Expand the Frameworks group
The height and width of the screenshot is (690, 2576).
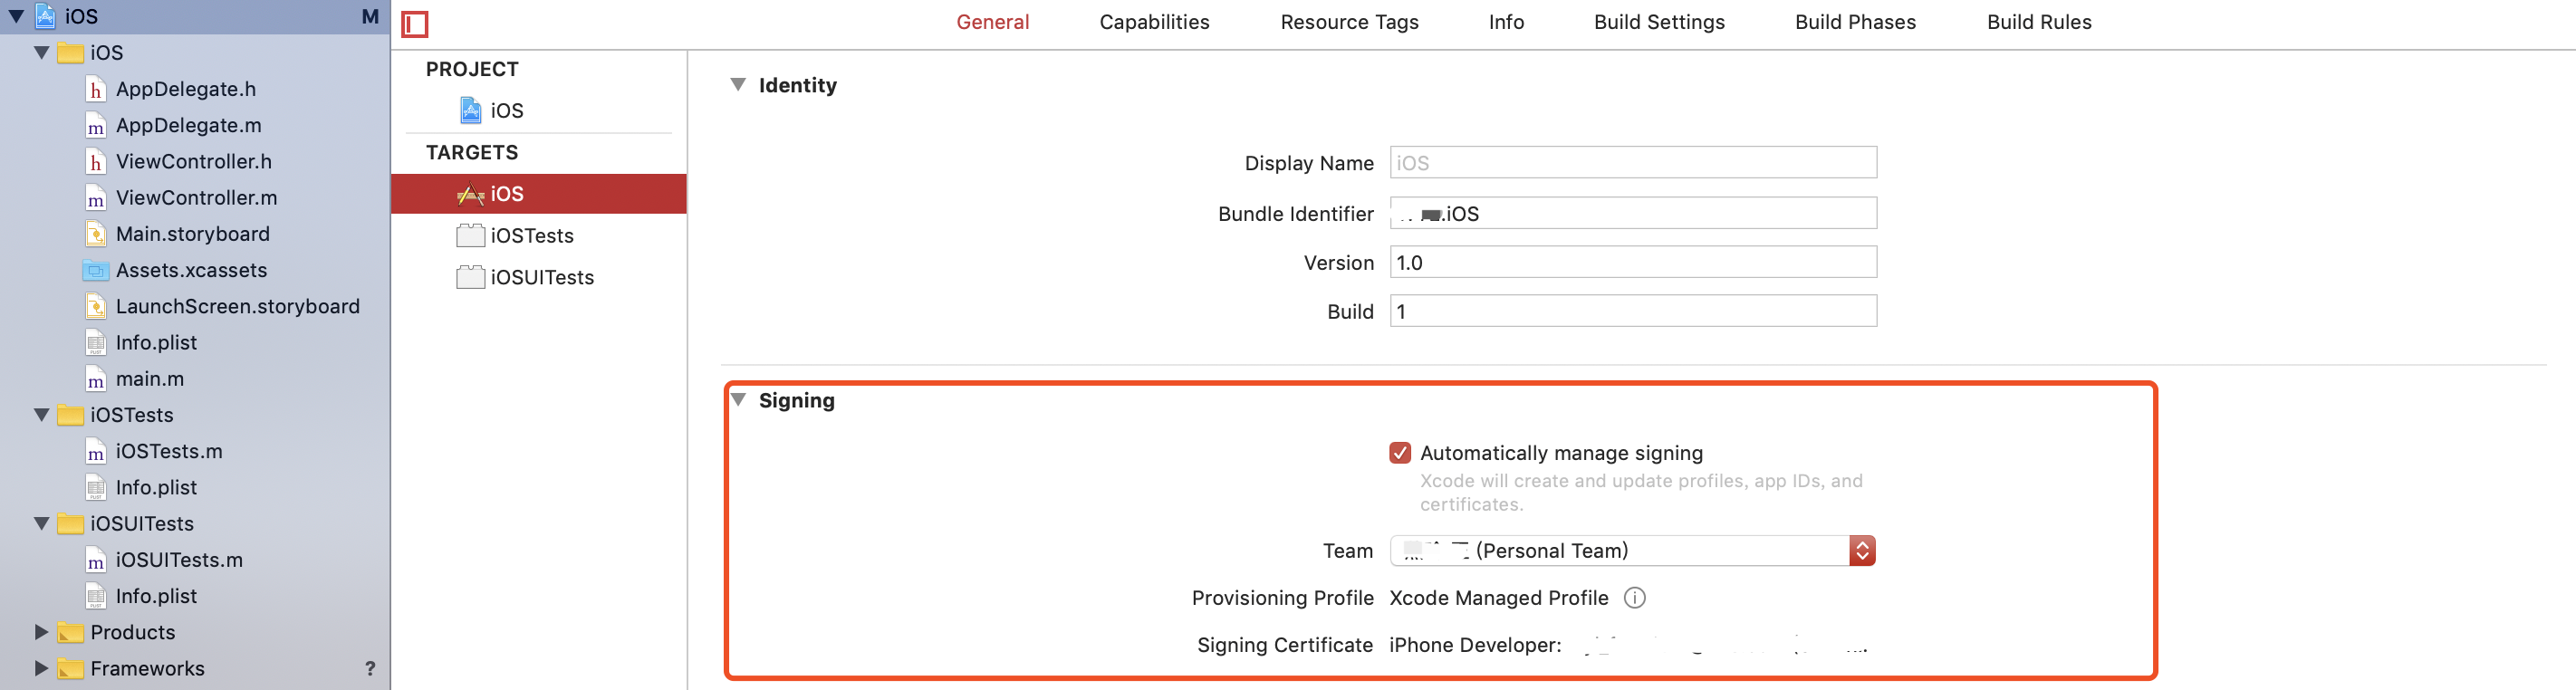[41, 668]
